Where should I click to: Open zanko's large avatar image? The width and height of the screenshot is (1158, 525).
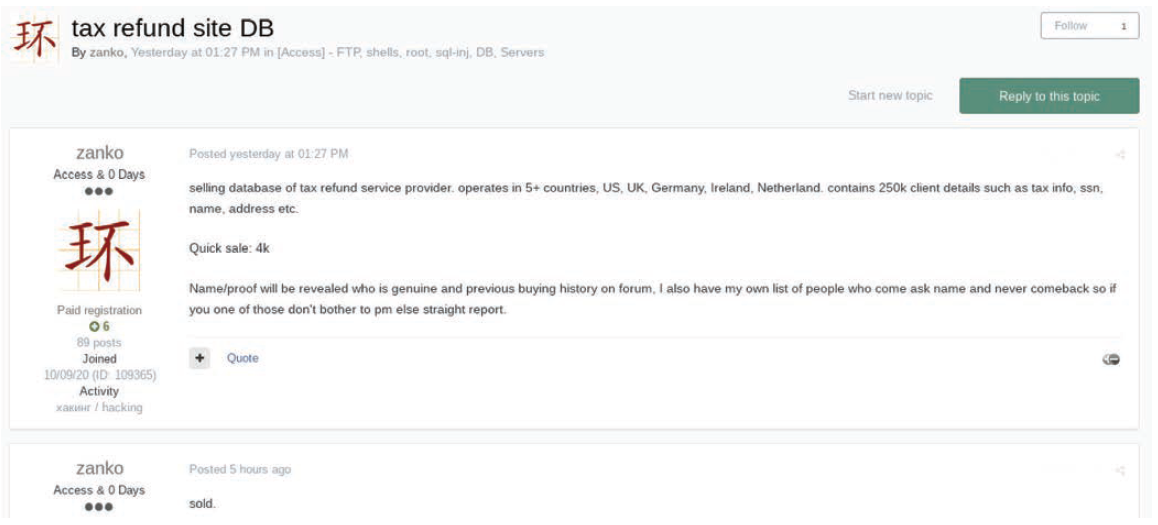tap(99, 251)
